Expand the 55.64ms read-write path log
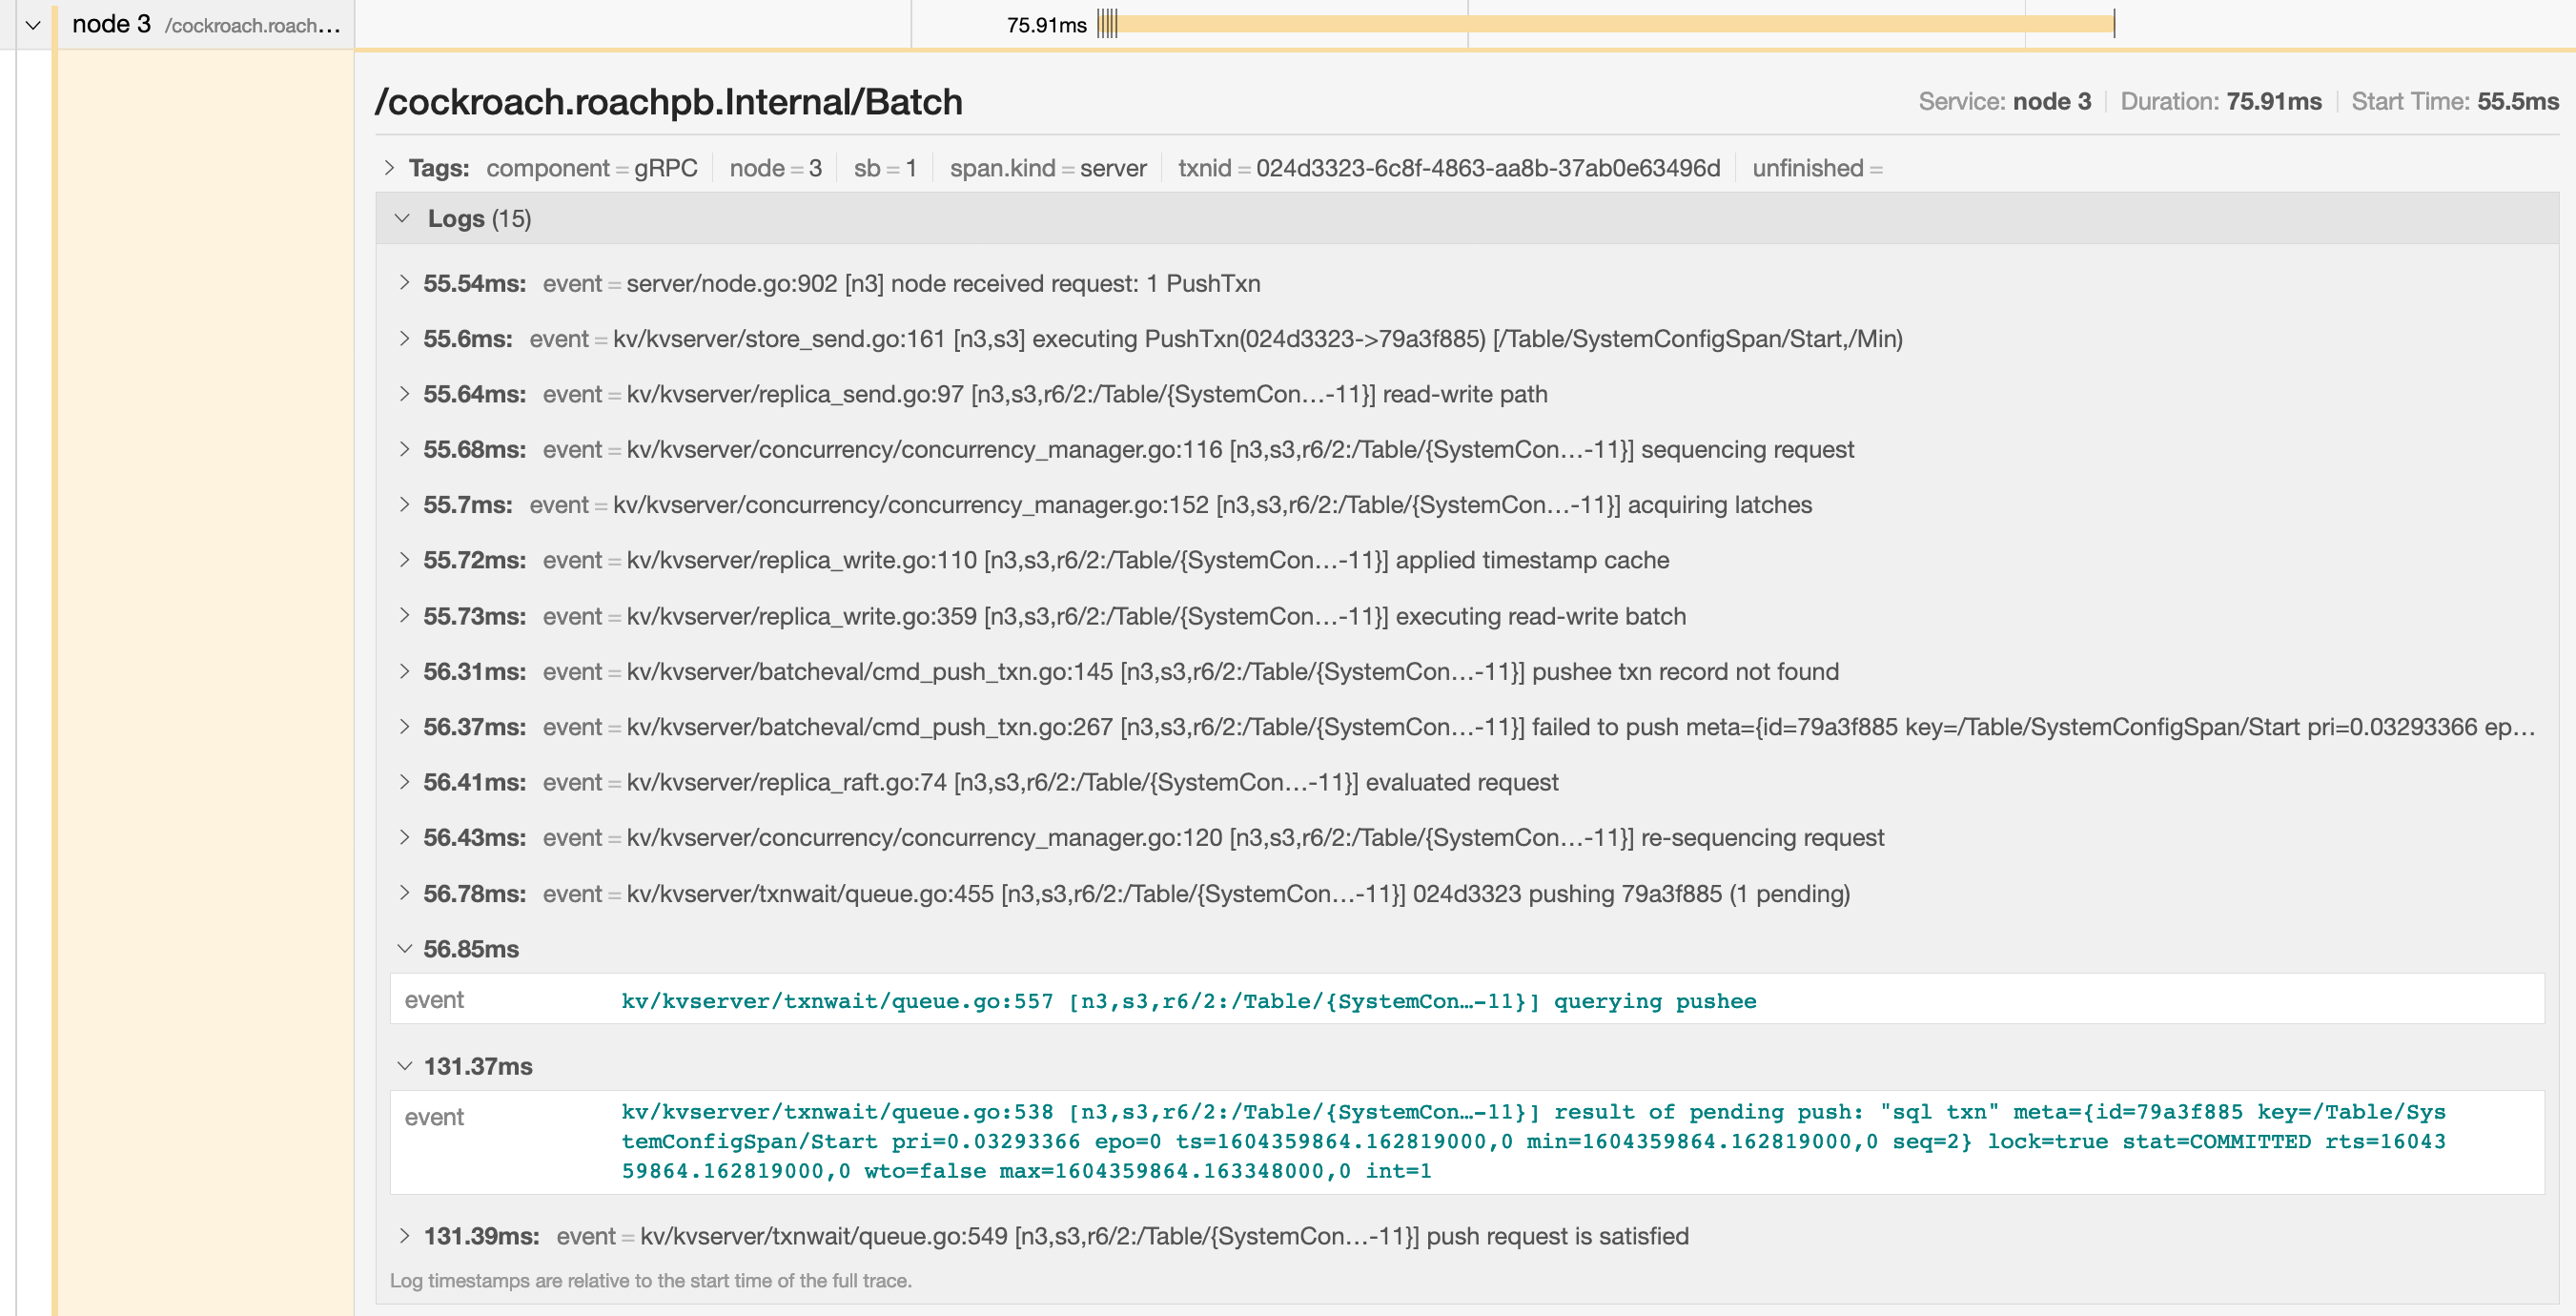The height and width of the screenshot is (1316, 2576). [x=404, y=394]
